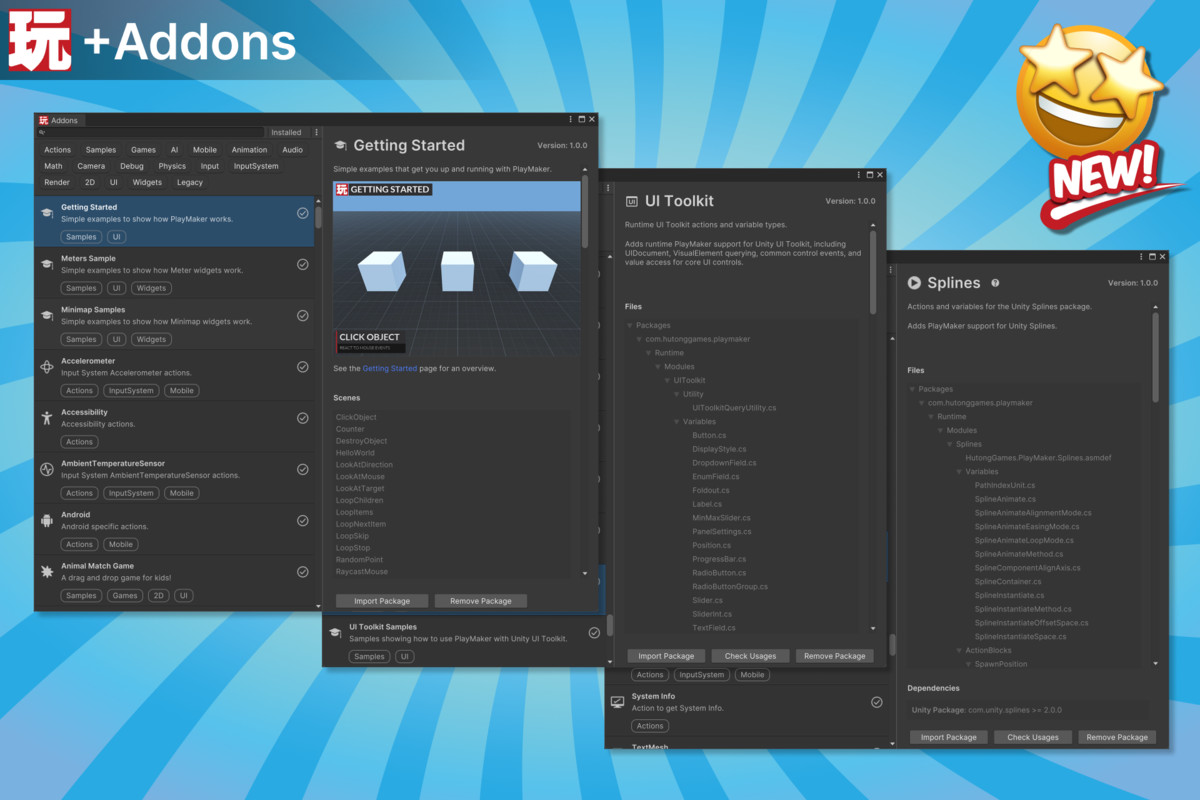This screenshot has height=800, width=1200.
Task: Click the Getting Started graduation cap list icon
Action: point(46,213)
